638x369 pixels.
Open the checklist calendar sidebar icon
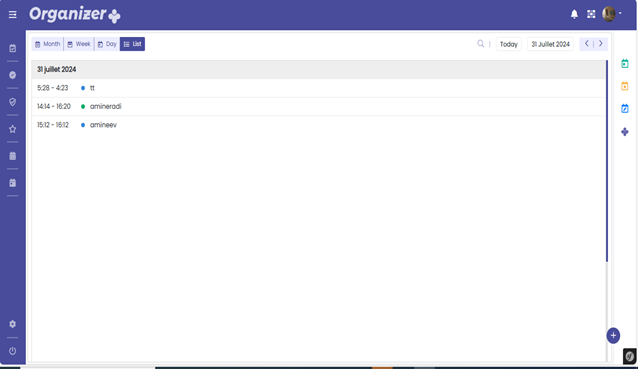[13, 48]
